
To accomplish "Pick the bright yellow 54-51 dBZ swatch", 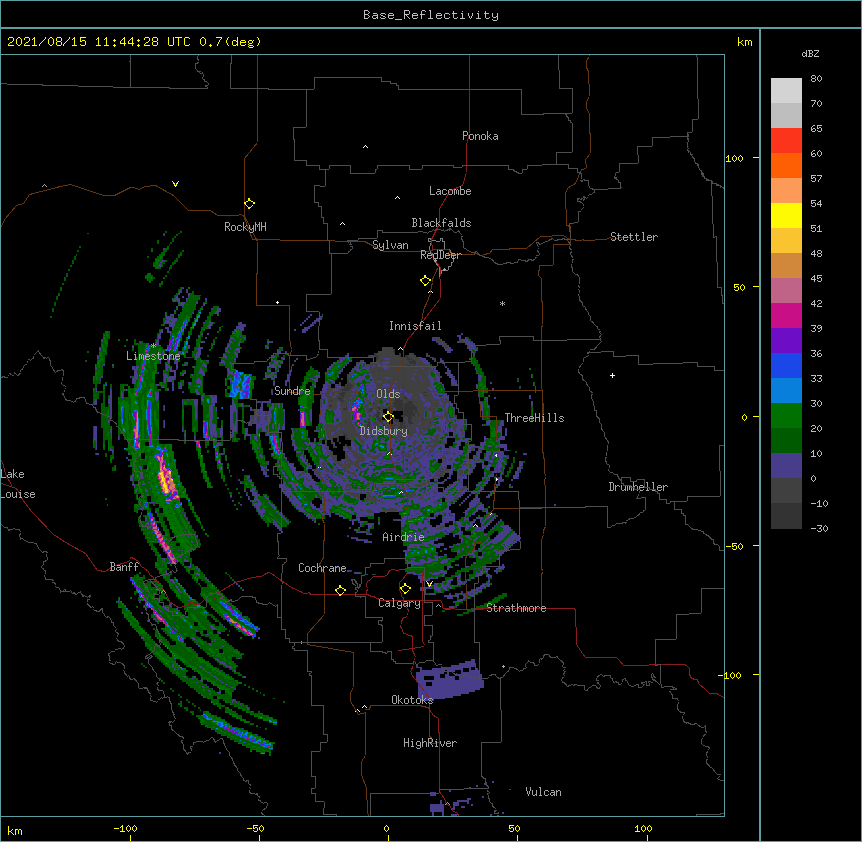I will tap(786, 215).
